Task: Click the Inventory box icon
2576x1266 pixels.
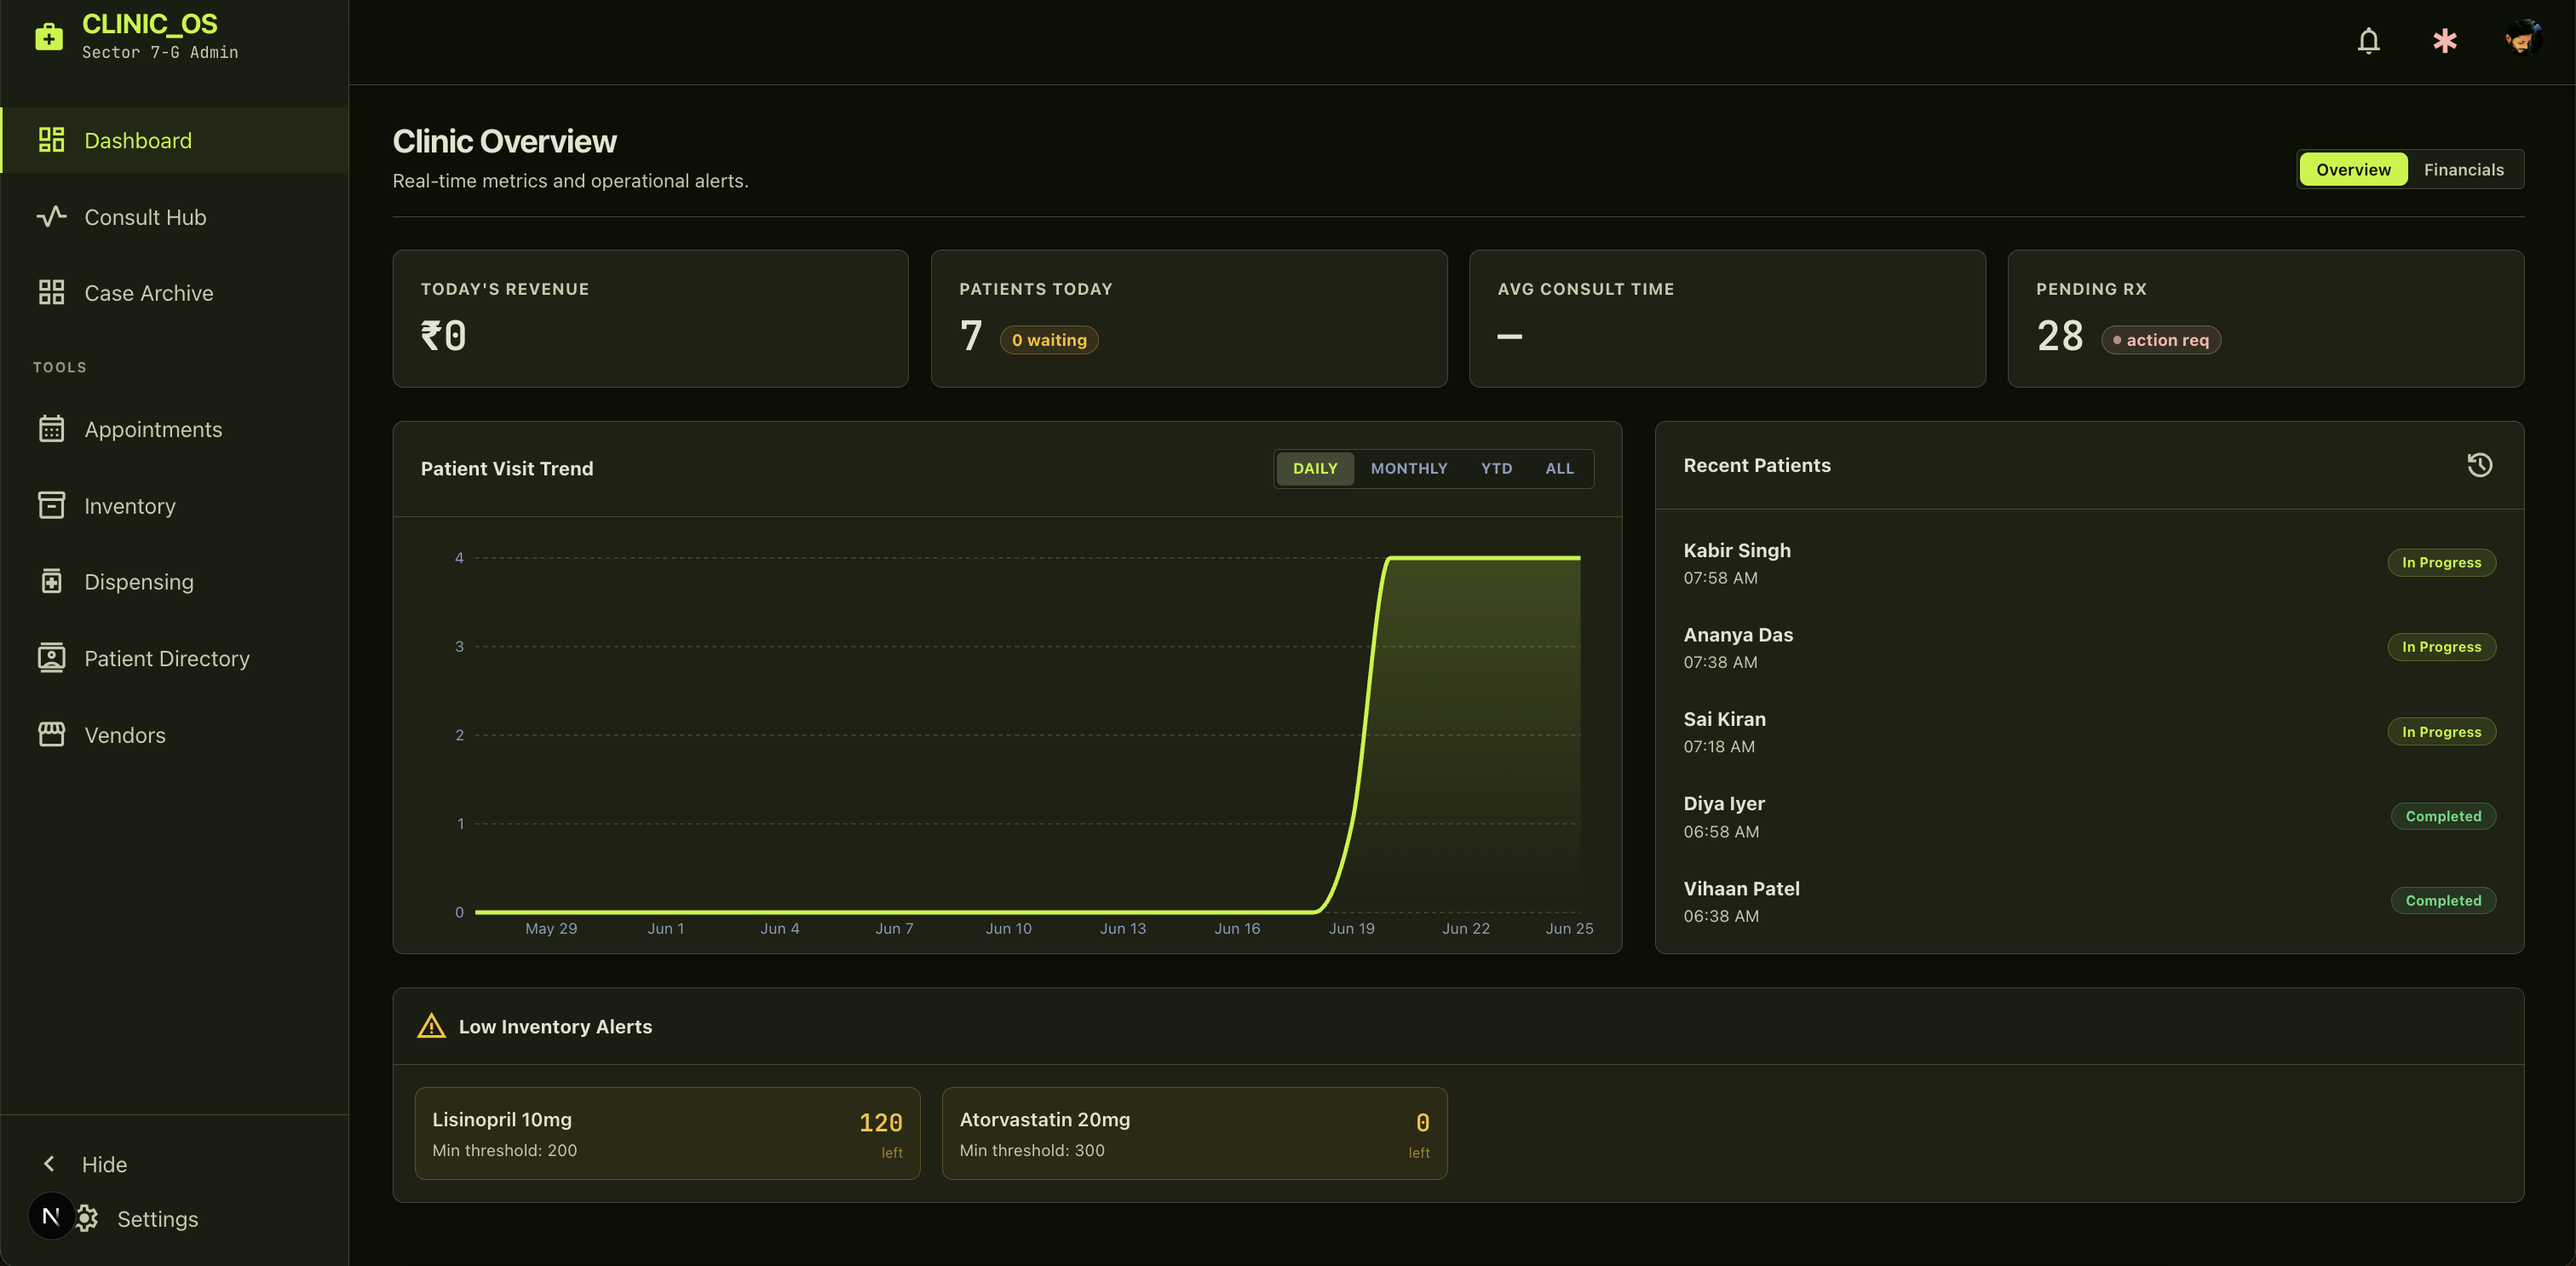Action: pyautogui.click(x=51, y=505)
